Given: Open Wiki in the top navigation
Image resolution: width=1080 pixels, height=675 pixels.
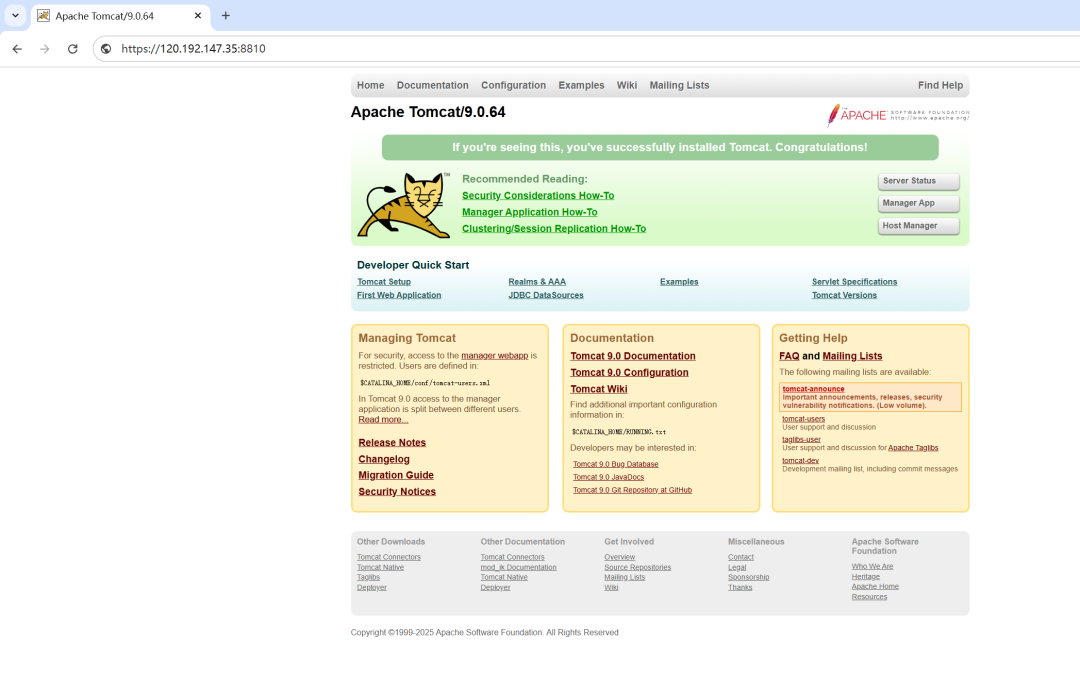Looking at the screenshot, I should 627,85.
